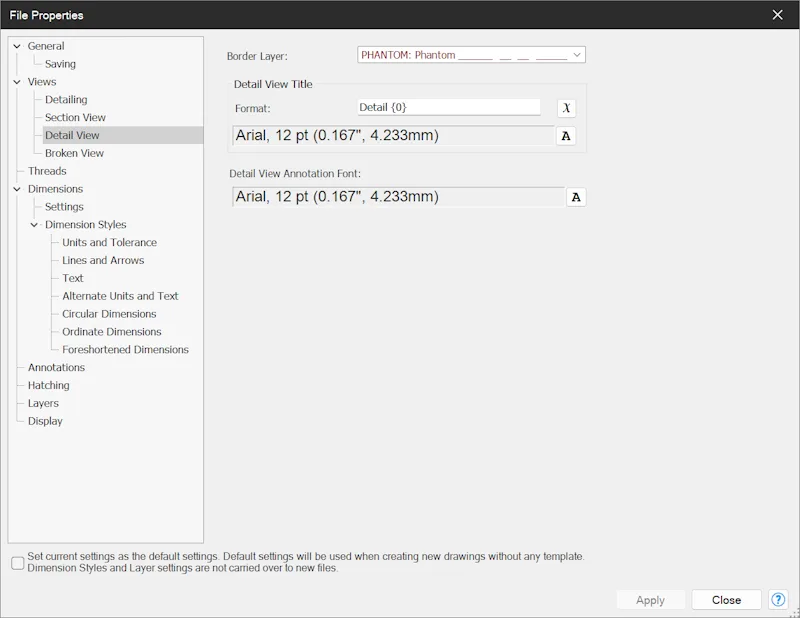Select Layers in the tree
Screen dimensions: 800x618
pyautogui.click(x=43, y=403)
